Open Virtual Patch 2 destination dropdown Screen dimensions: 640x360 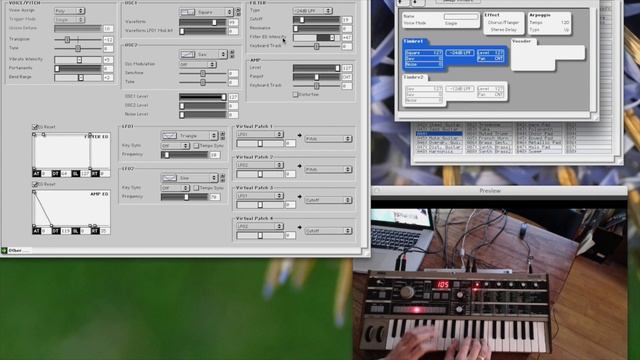(328, 169)
